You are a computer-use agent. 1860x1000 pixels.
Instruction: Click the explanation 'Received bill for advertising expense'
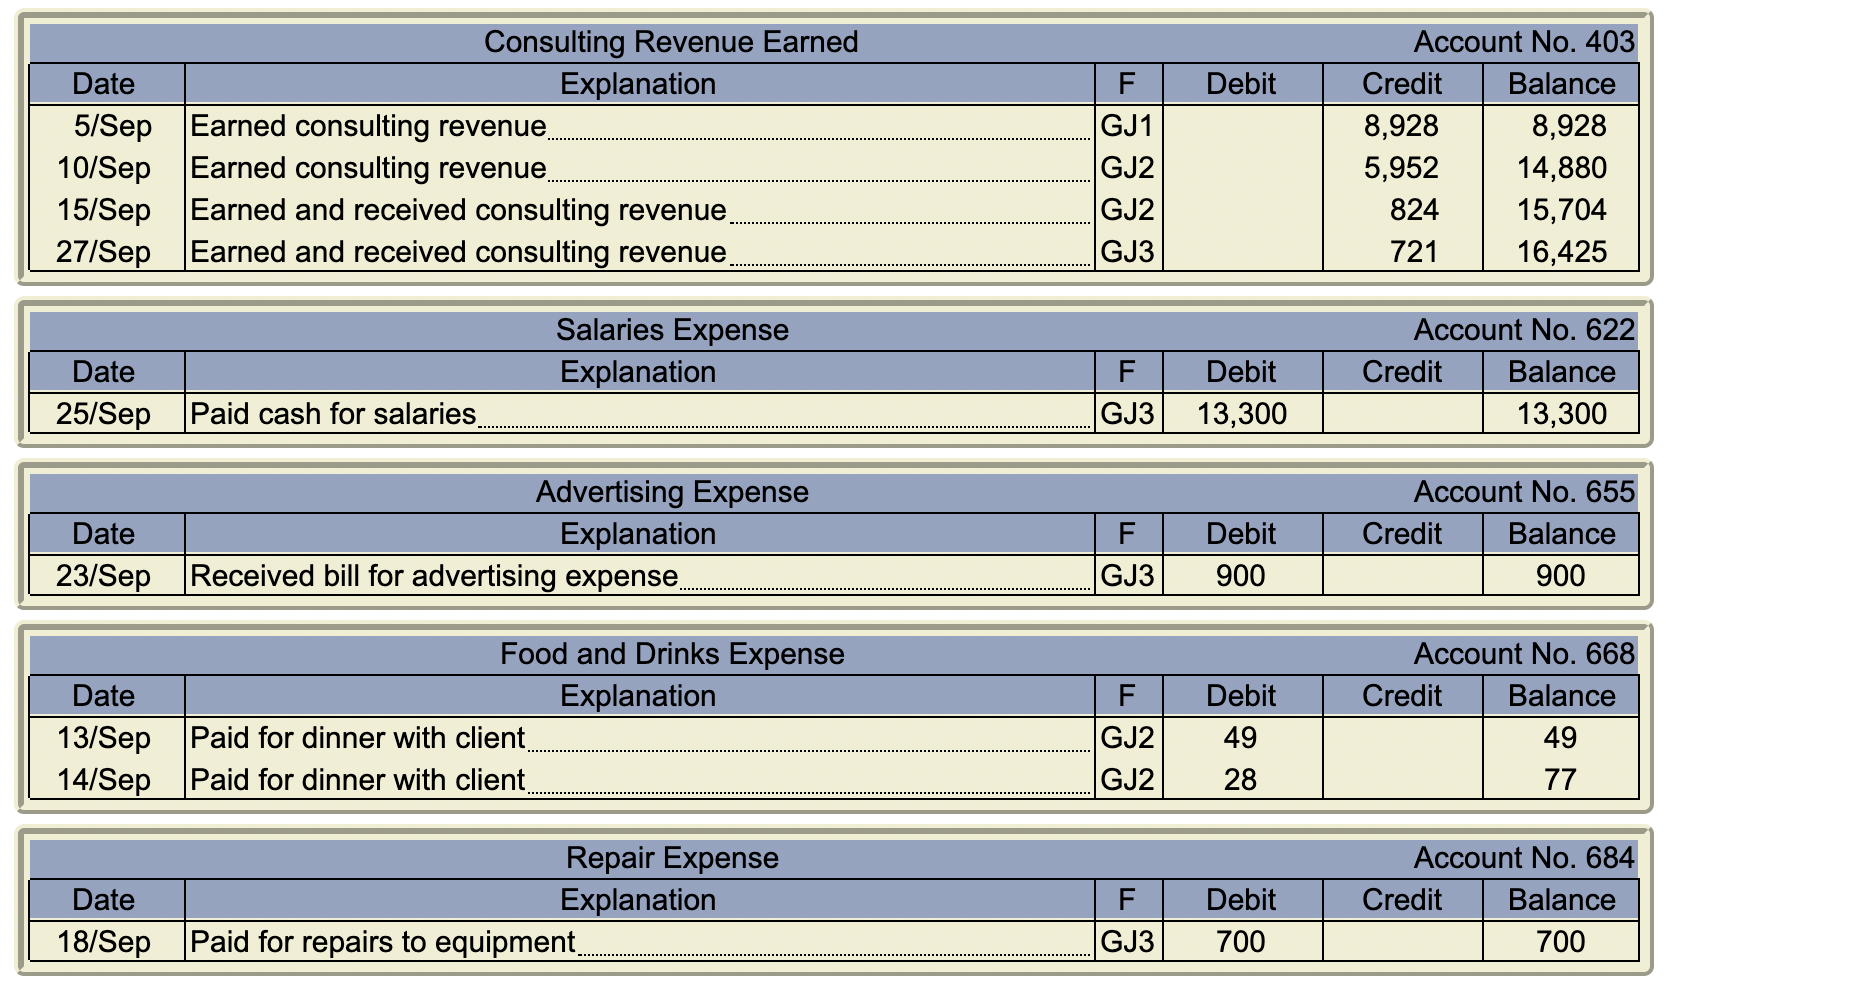click(435, 575)
